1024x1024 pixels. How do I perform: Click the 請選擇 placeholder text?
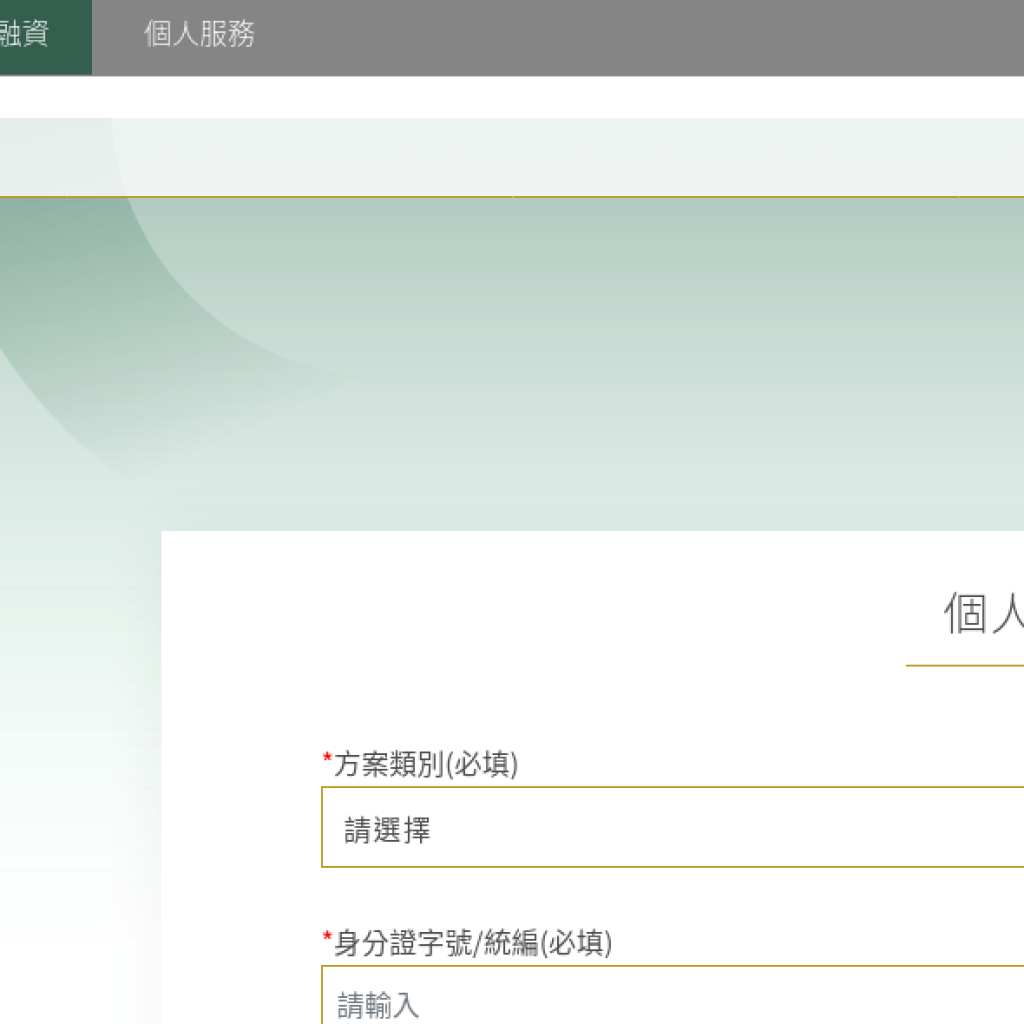click(x=387, y=830)
